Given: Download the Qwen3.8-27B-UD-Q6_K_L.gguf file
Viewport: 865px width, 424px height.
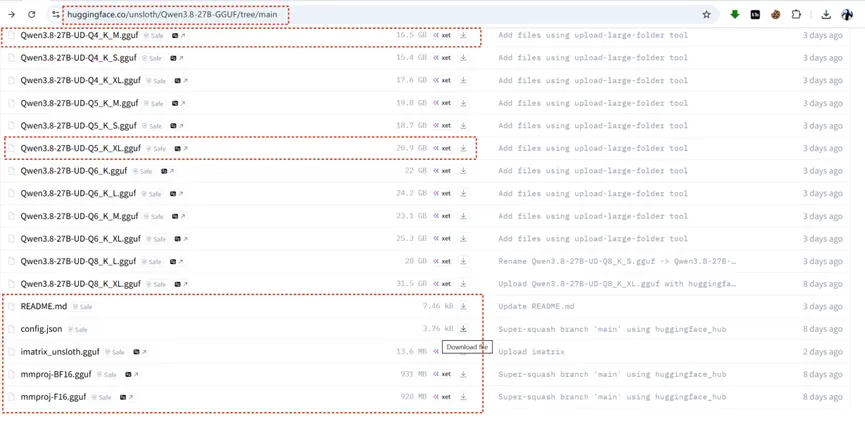Looking at the screenshot, I should pos(463,194).
